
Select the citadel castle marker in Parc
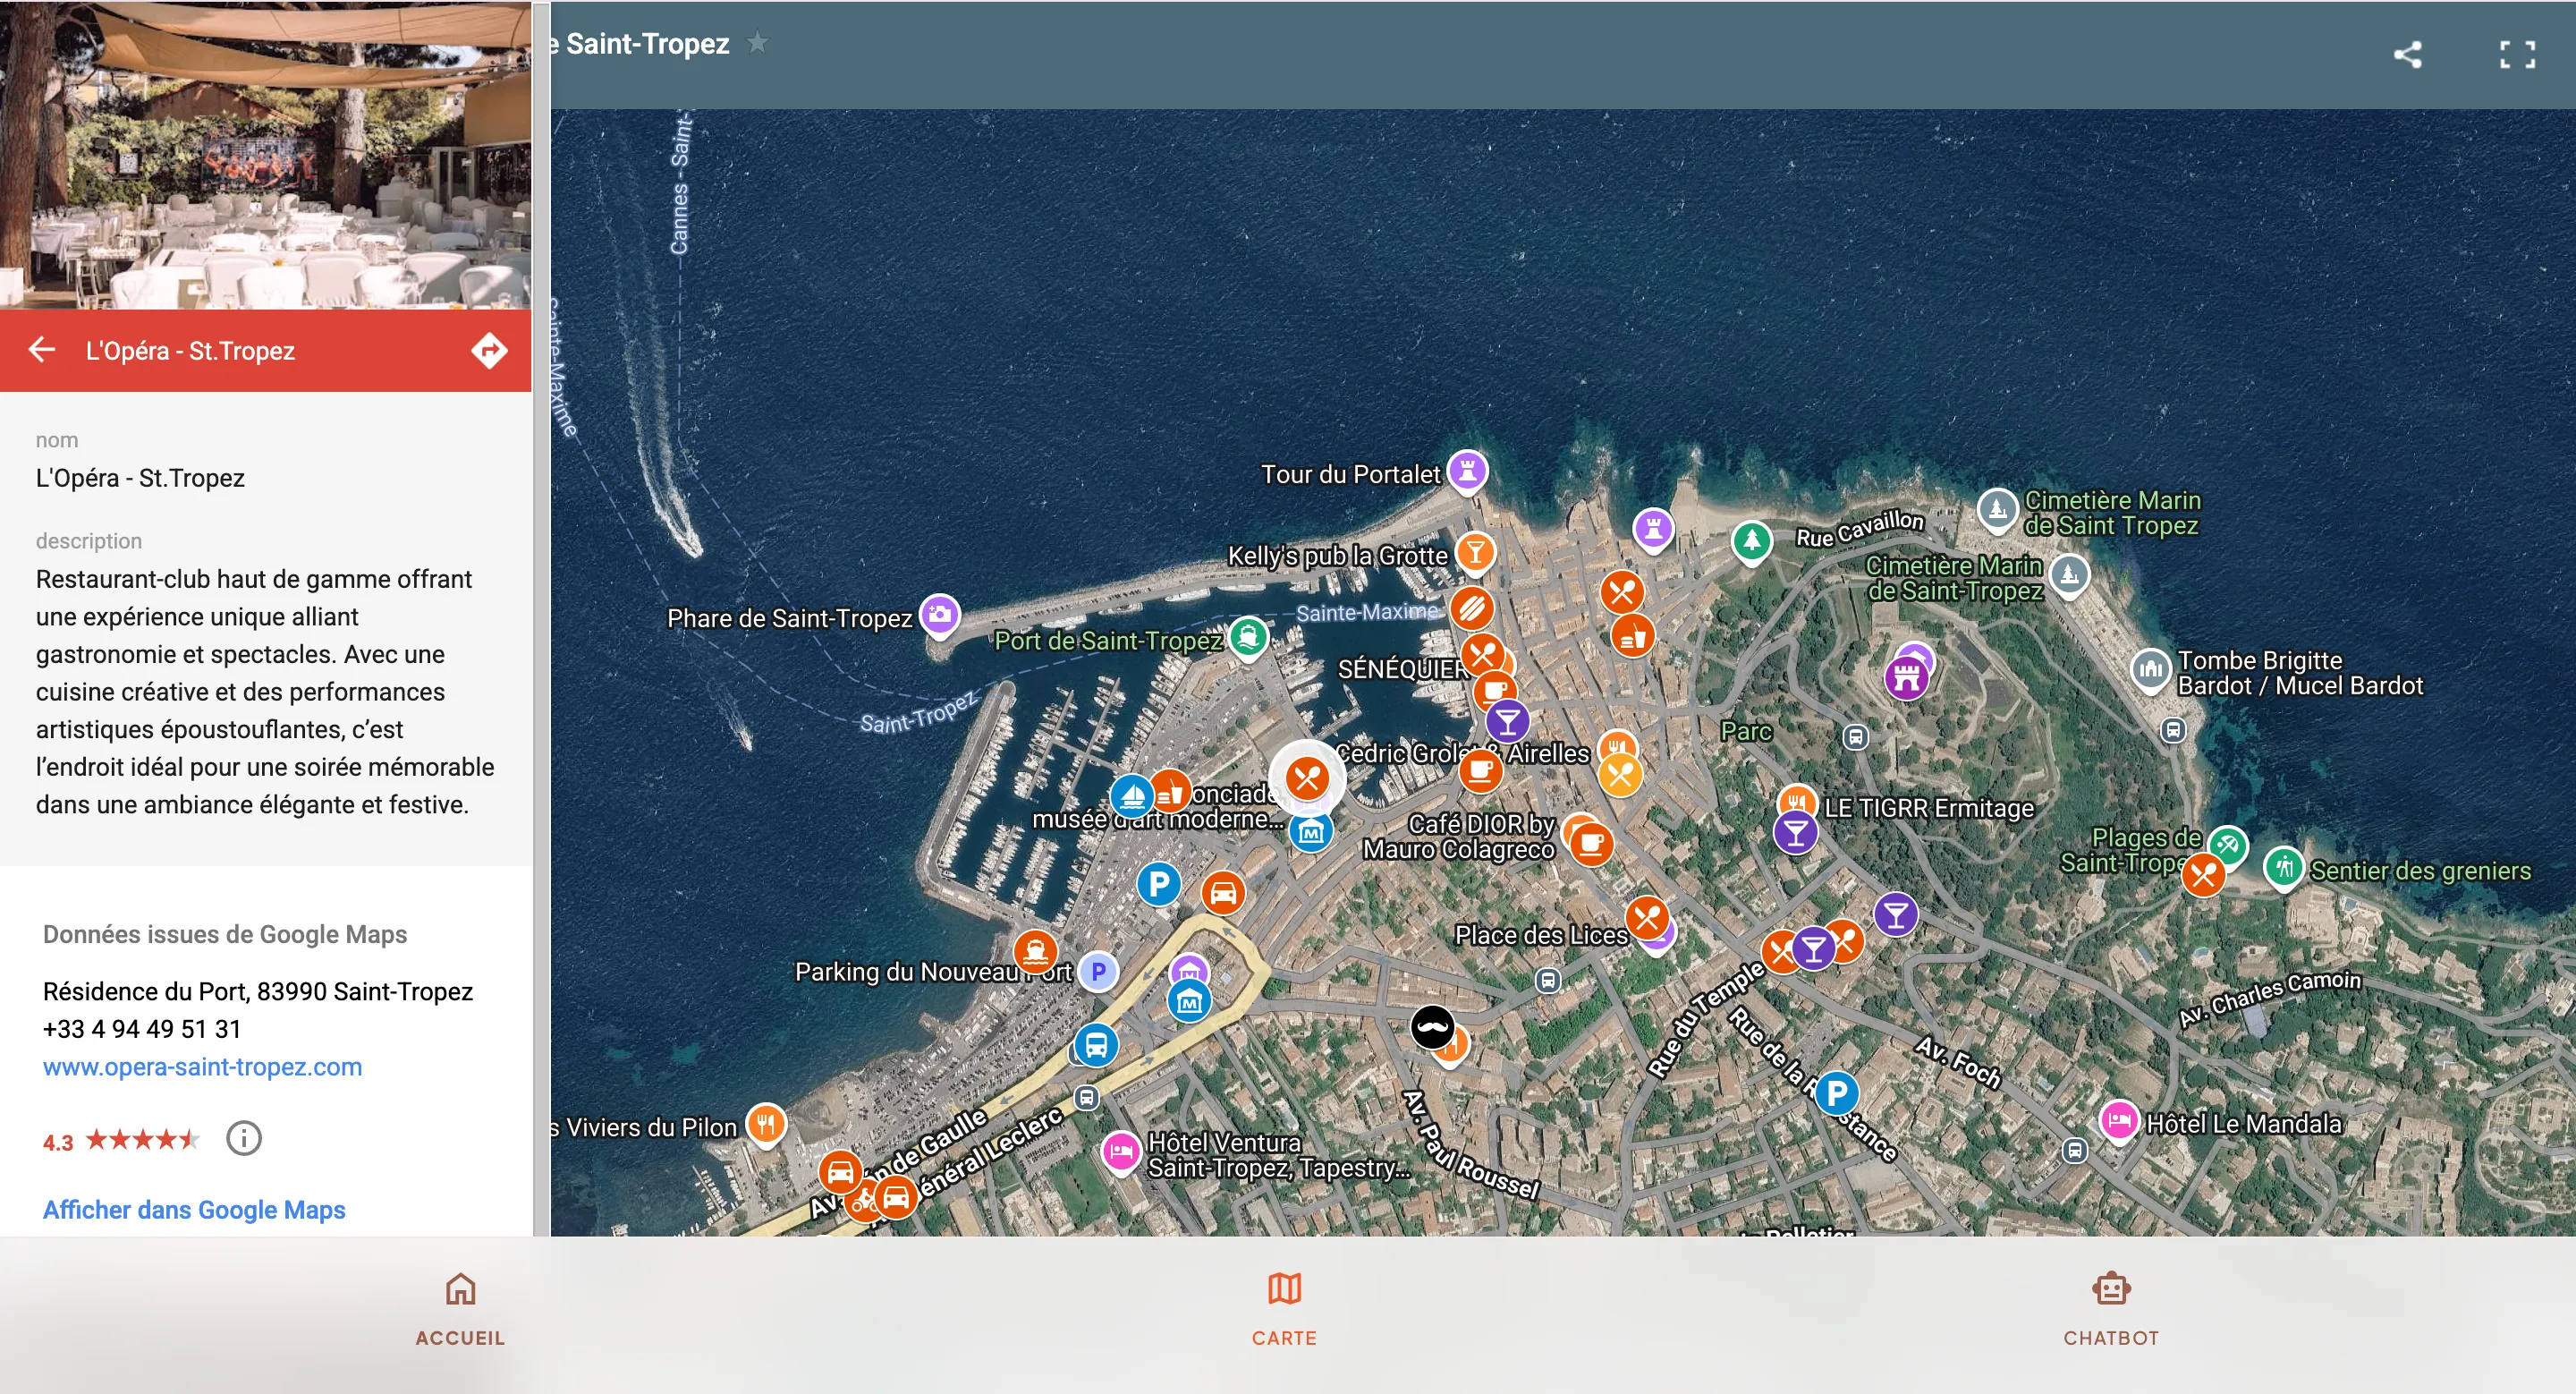[1906, 678]
